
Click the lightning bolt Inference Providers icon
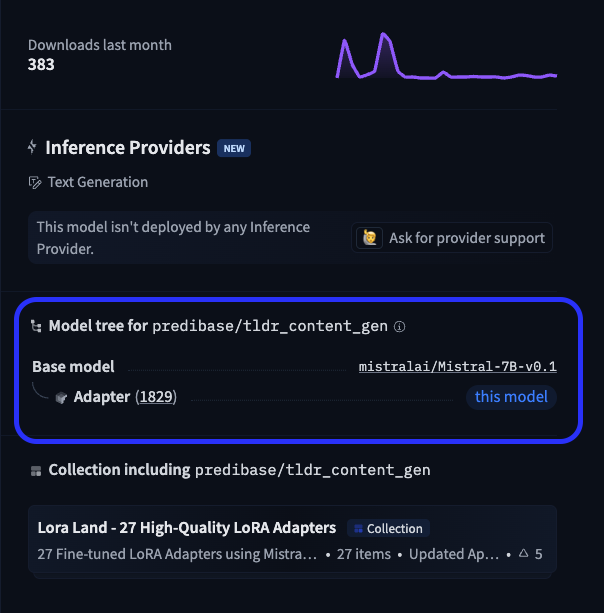click(32, 147)
